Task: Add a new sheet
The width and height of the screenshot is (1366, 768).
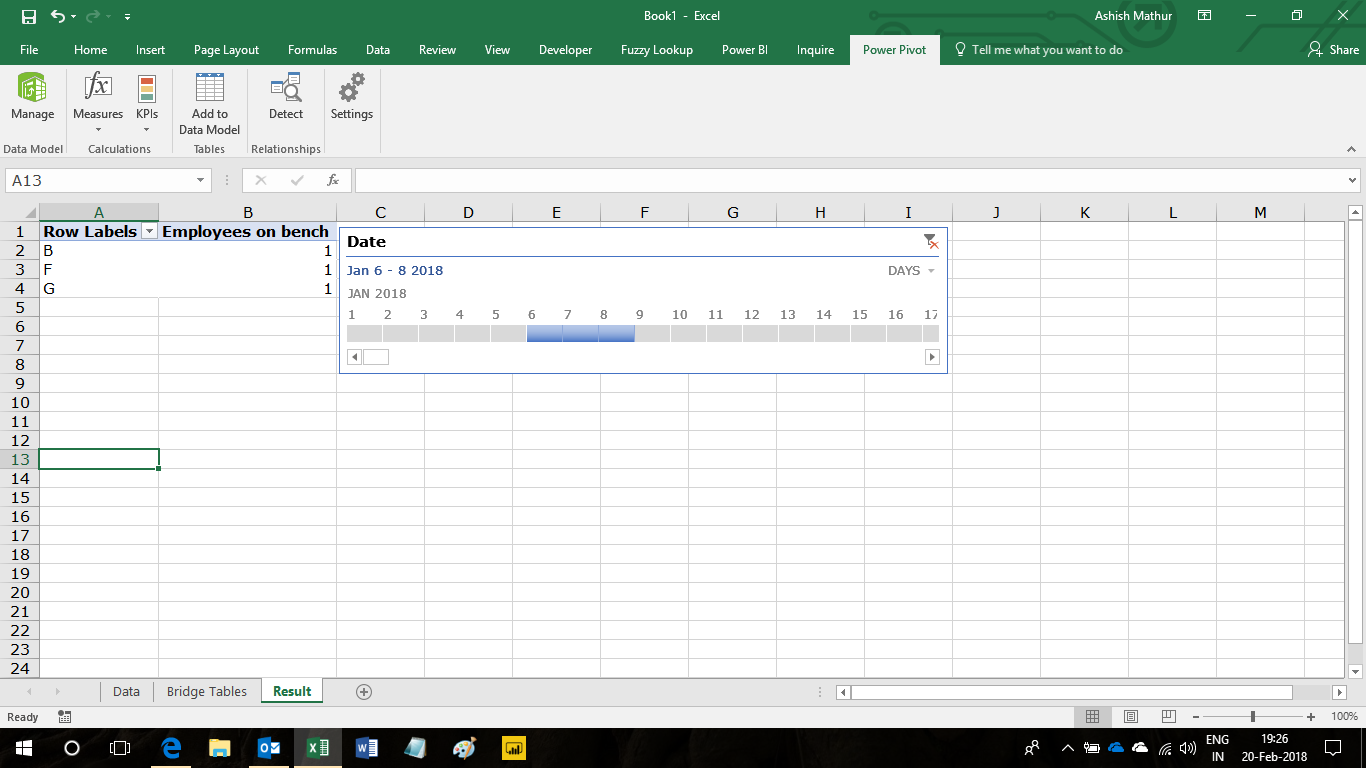Action: point(364,691)
